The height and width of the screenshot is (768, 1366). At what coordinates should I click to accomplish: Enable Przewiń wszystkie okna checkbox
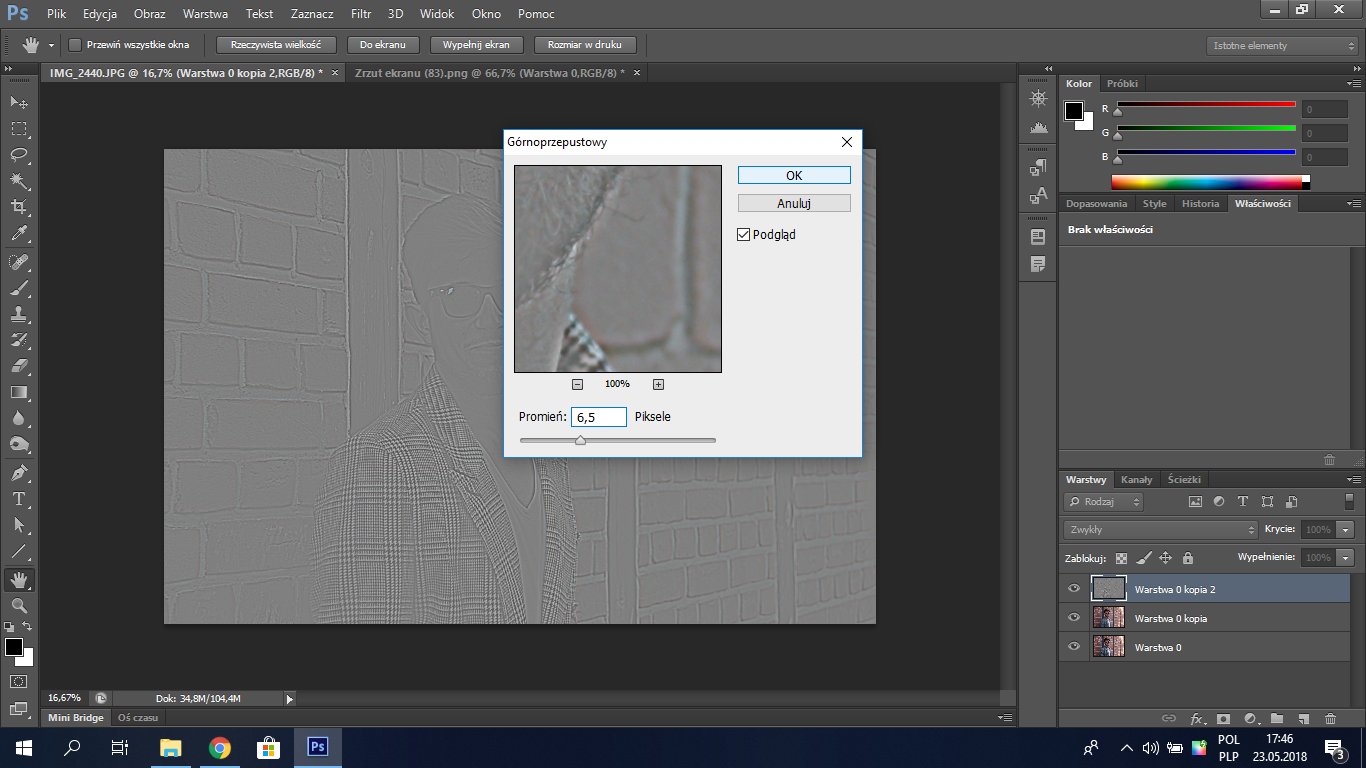[75, 45]
